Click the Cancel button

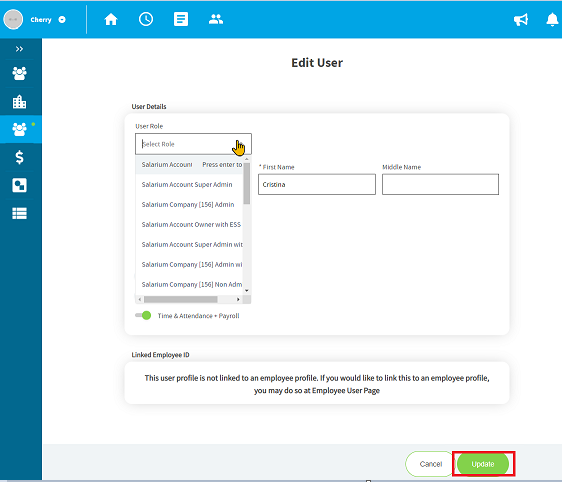[x=430, y=464]
